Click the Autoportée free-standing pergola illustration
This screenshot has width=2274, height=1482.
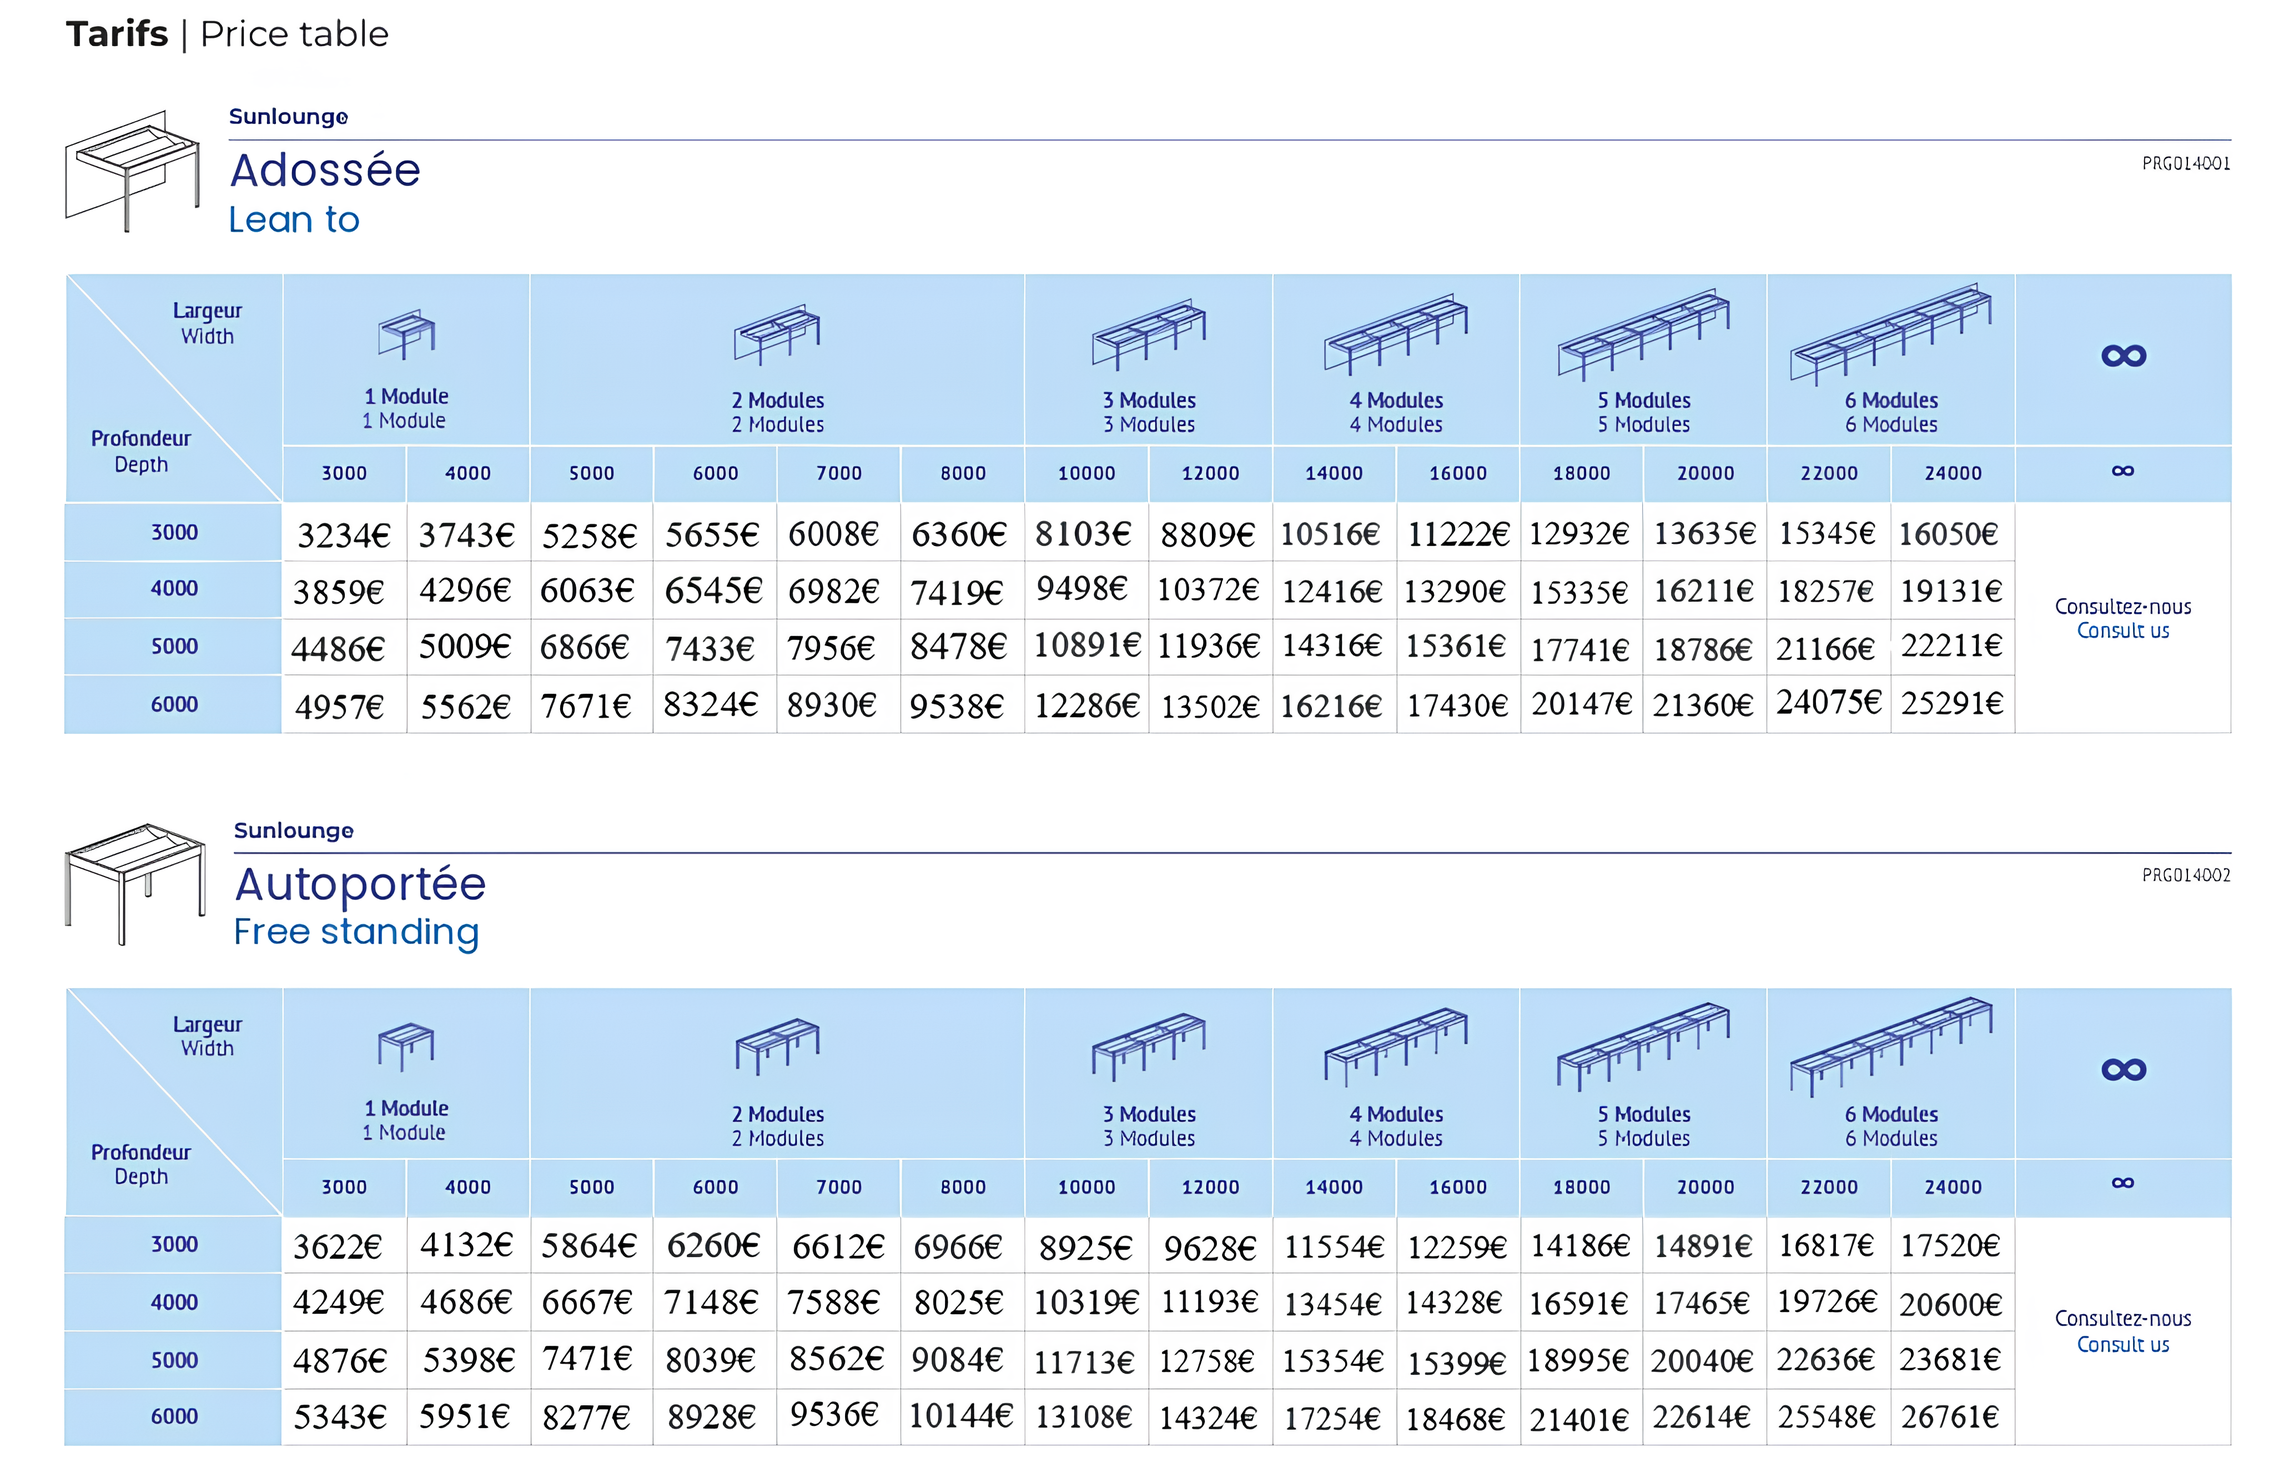135,884
